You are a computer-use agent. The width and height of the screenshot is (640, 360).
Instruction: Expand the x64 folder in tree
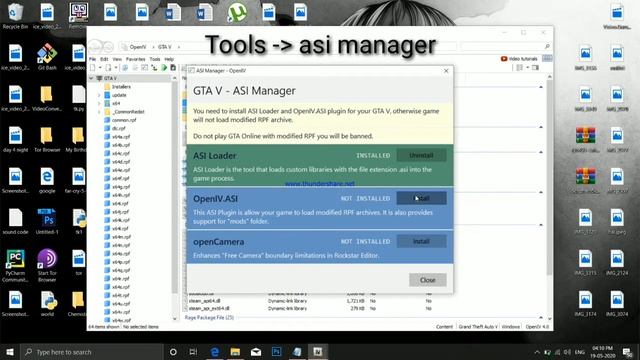pyautogui.click(x=99, y=103)
